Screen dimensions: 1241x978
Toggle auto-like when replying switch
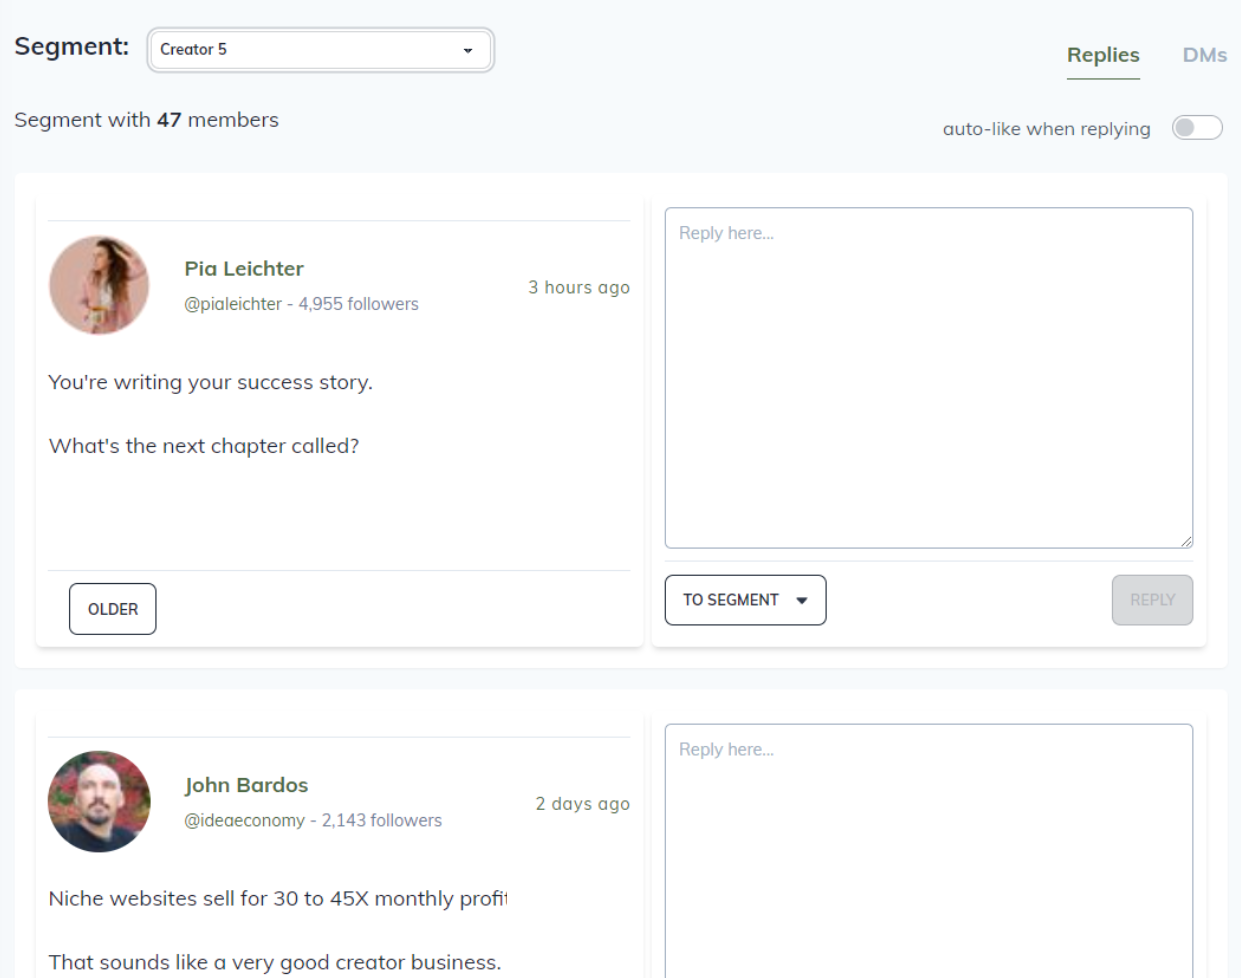[1197, 128]
